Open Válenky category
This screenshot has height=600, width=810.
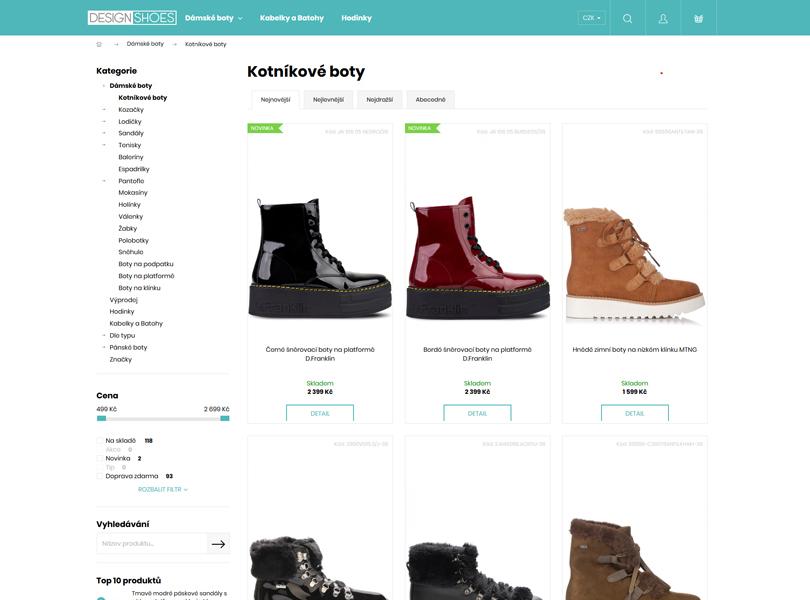click(131, 217)
